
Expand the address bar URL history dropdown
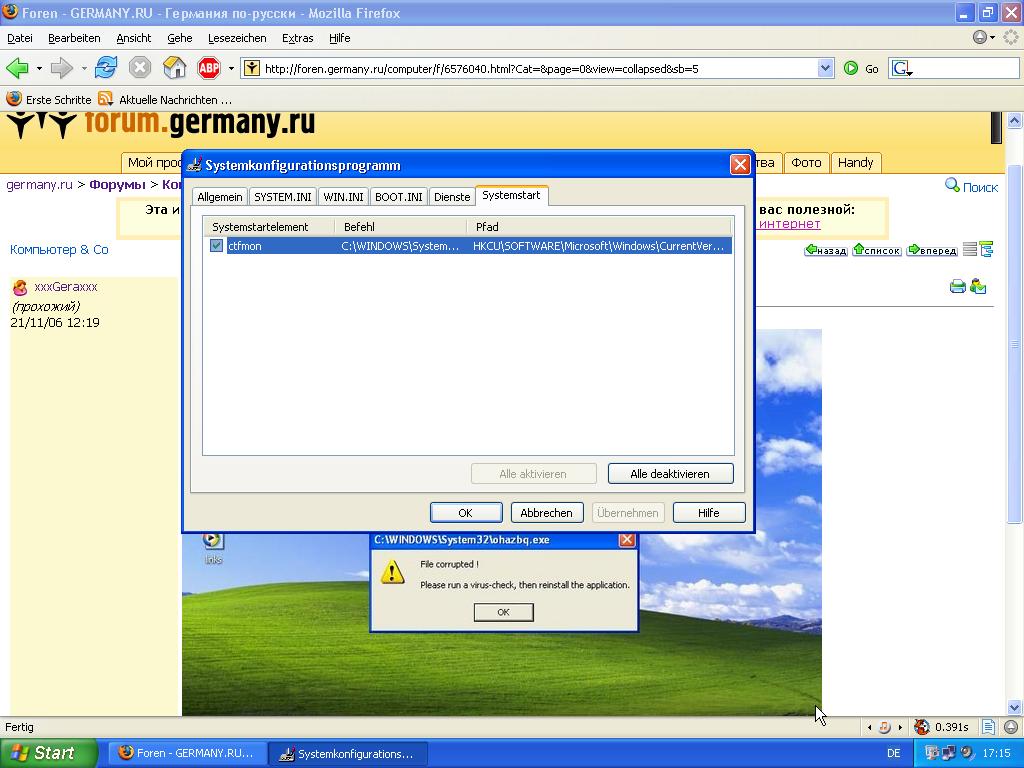[825, 68]
